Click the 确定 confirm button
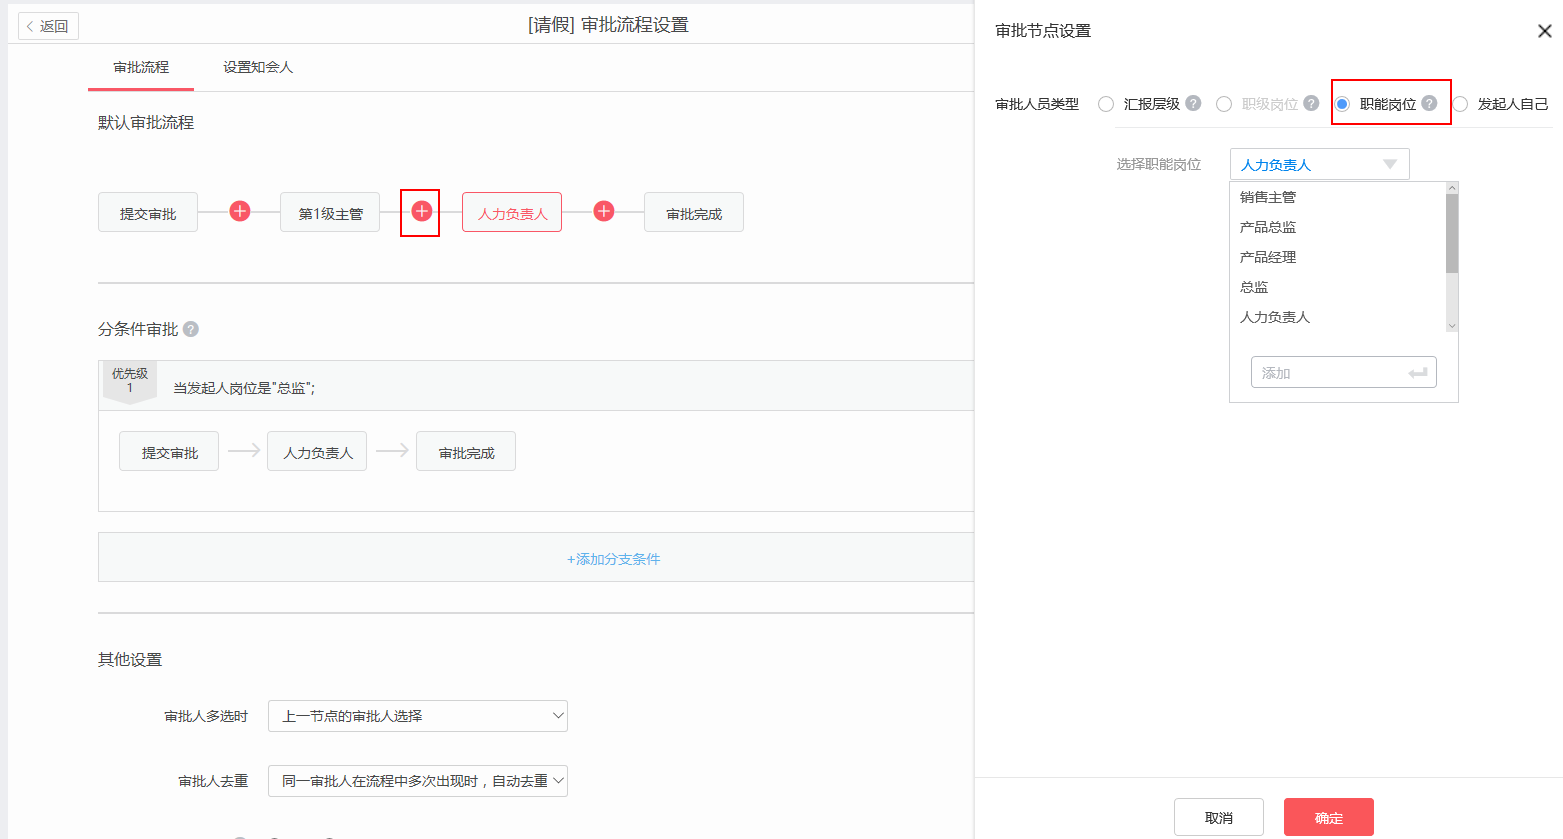The width and height of the screenshot is (1563, 839). (1329, 817)
